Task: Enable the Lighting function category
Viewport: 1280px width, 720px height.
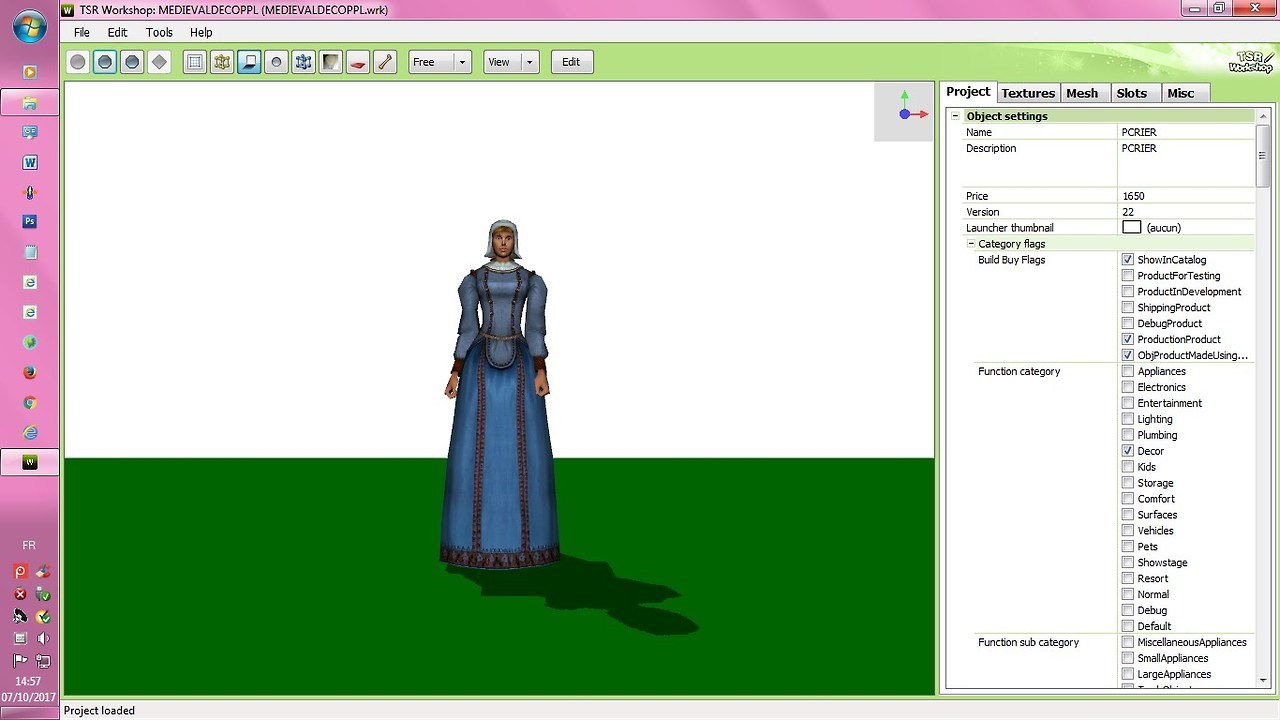Action: (1128, 419)
